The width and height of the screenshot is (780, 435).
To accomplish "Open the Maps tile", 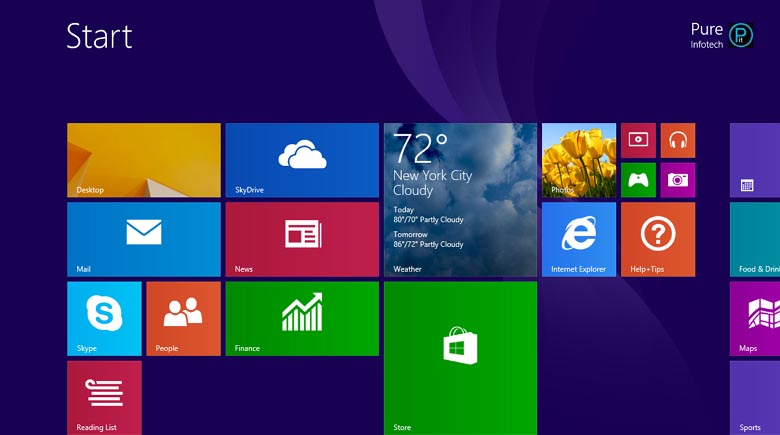I will pyautogui.click(x=755, y=319).
